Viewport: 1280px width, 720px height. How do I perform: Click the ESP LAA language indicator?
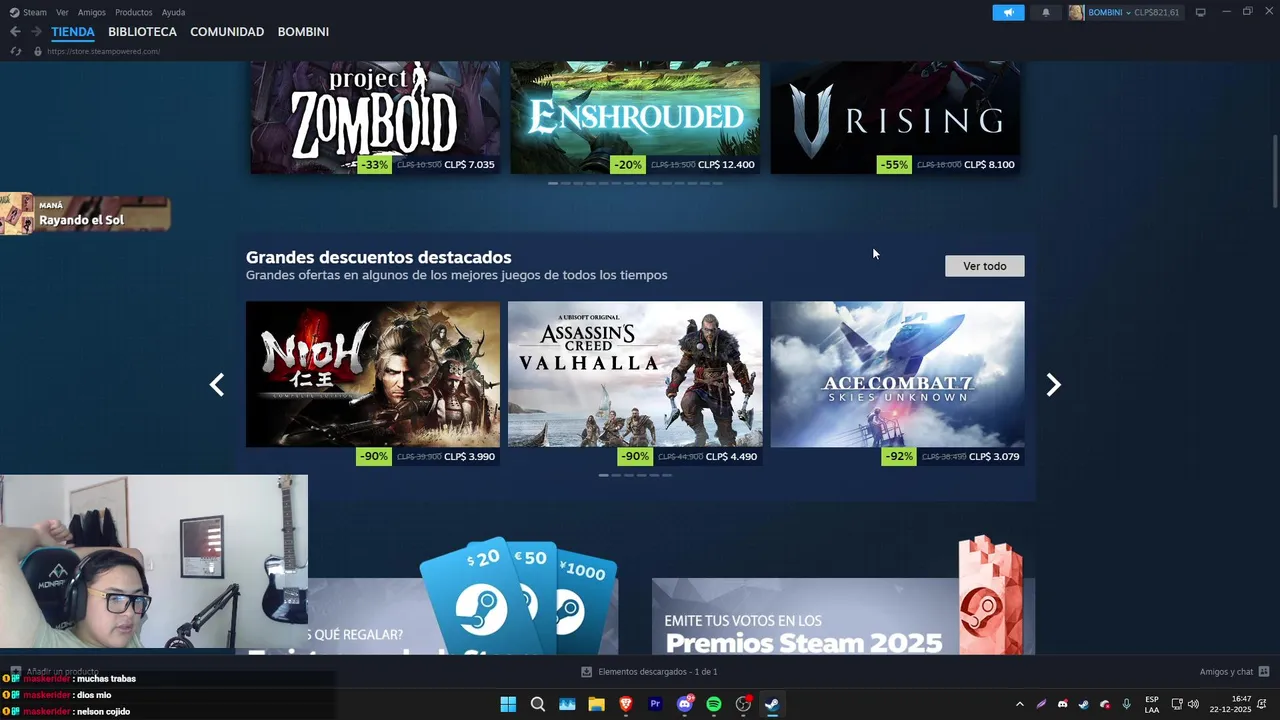click(x=1152, y=704)
